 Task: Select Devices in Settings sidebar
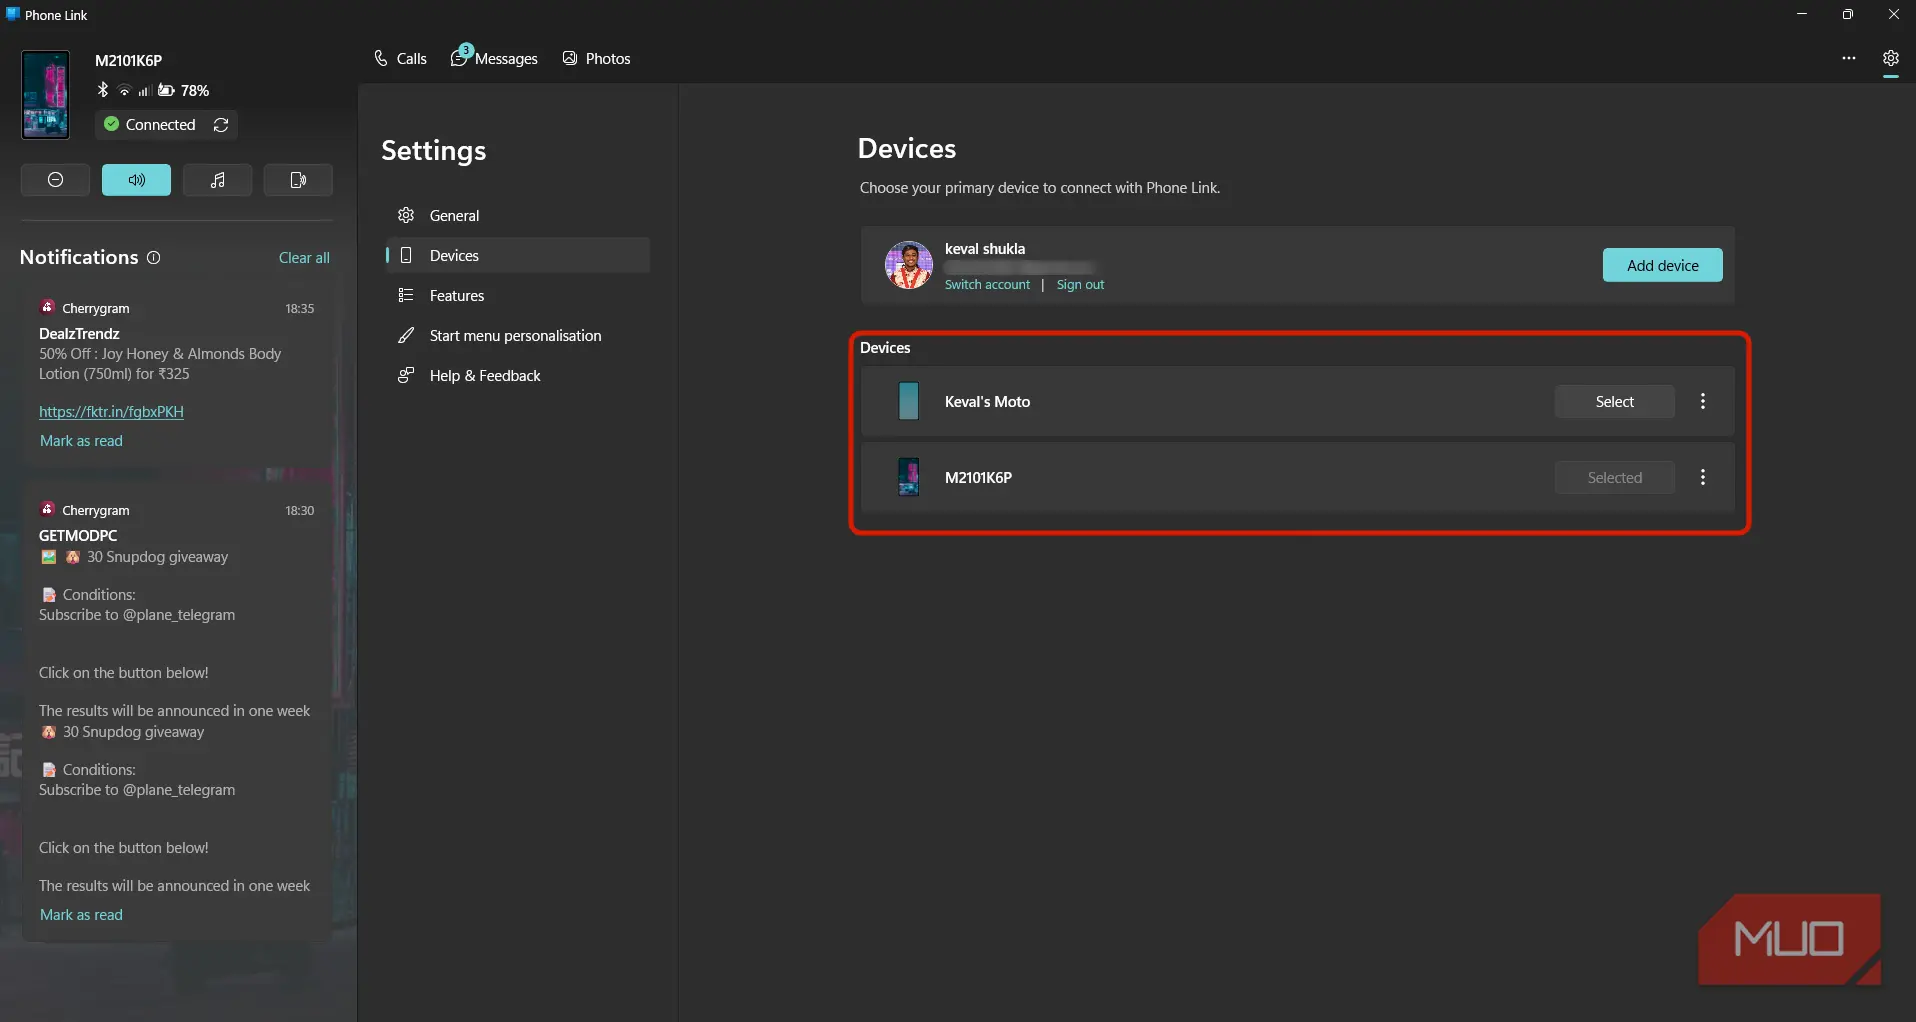517,256
